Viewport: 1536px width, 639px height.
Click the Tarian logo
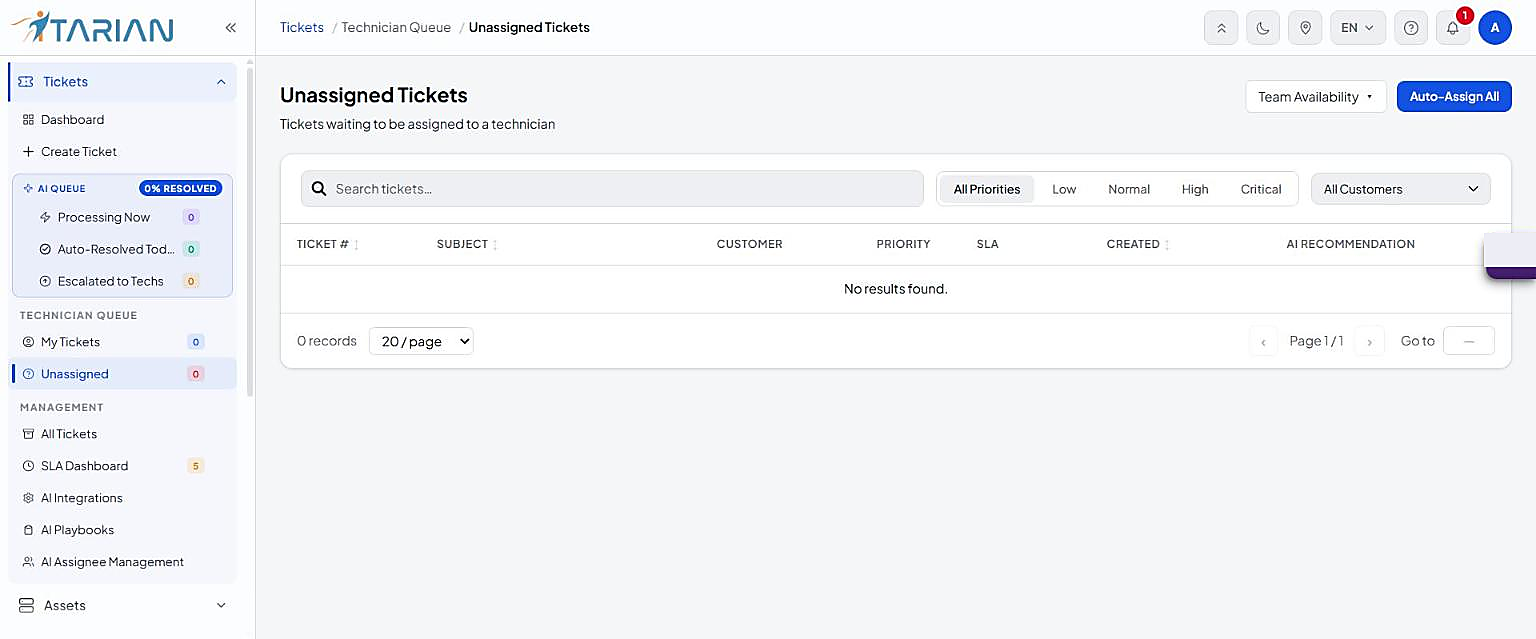(x=92, y=27)
